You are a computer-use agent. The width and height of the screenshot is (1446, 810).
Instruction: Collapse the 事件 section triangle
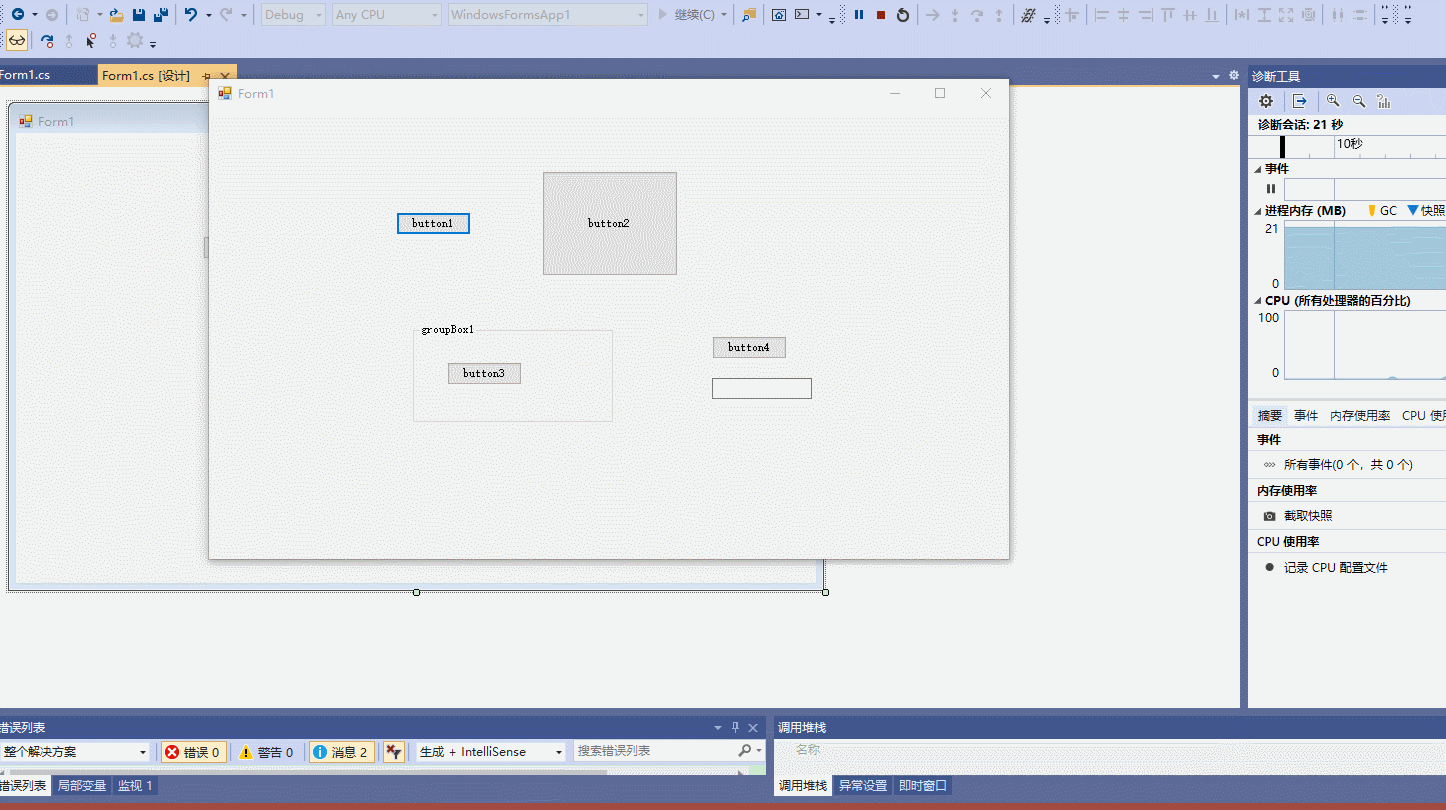tap(1258, 169)
